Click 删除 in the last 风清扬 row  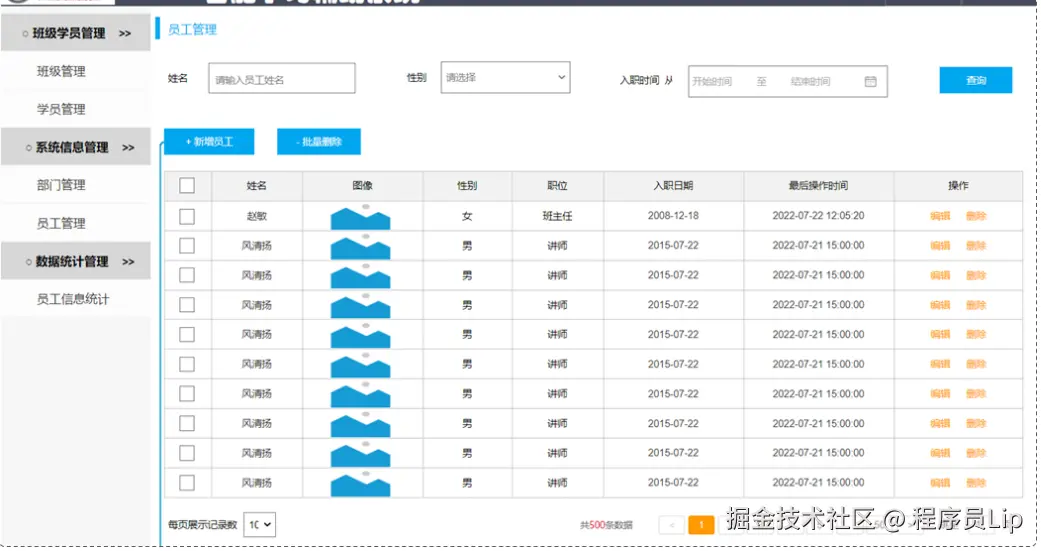[976, 483]
